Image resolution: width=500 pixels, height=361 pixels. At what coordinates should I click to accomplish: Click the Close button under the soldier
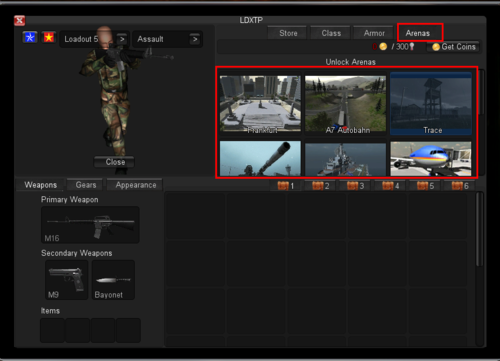click(114, 162)
